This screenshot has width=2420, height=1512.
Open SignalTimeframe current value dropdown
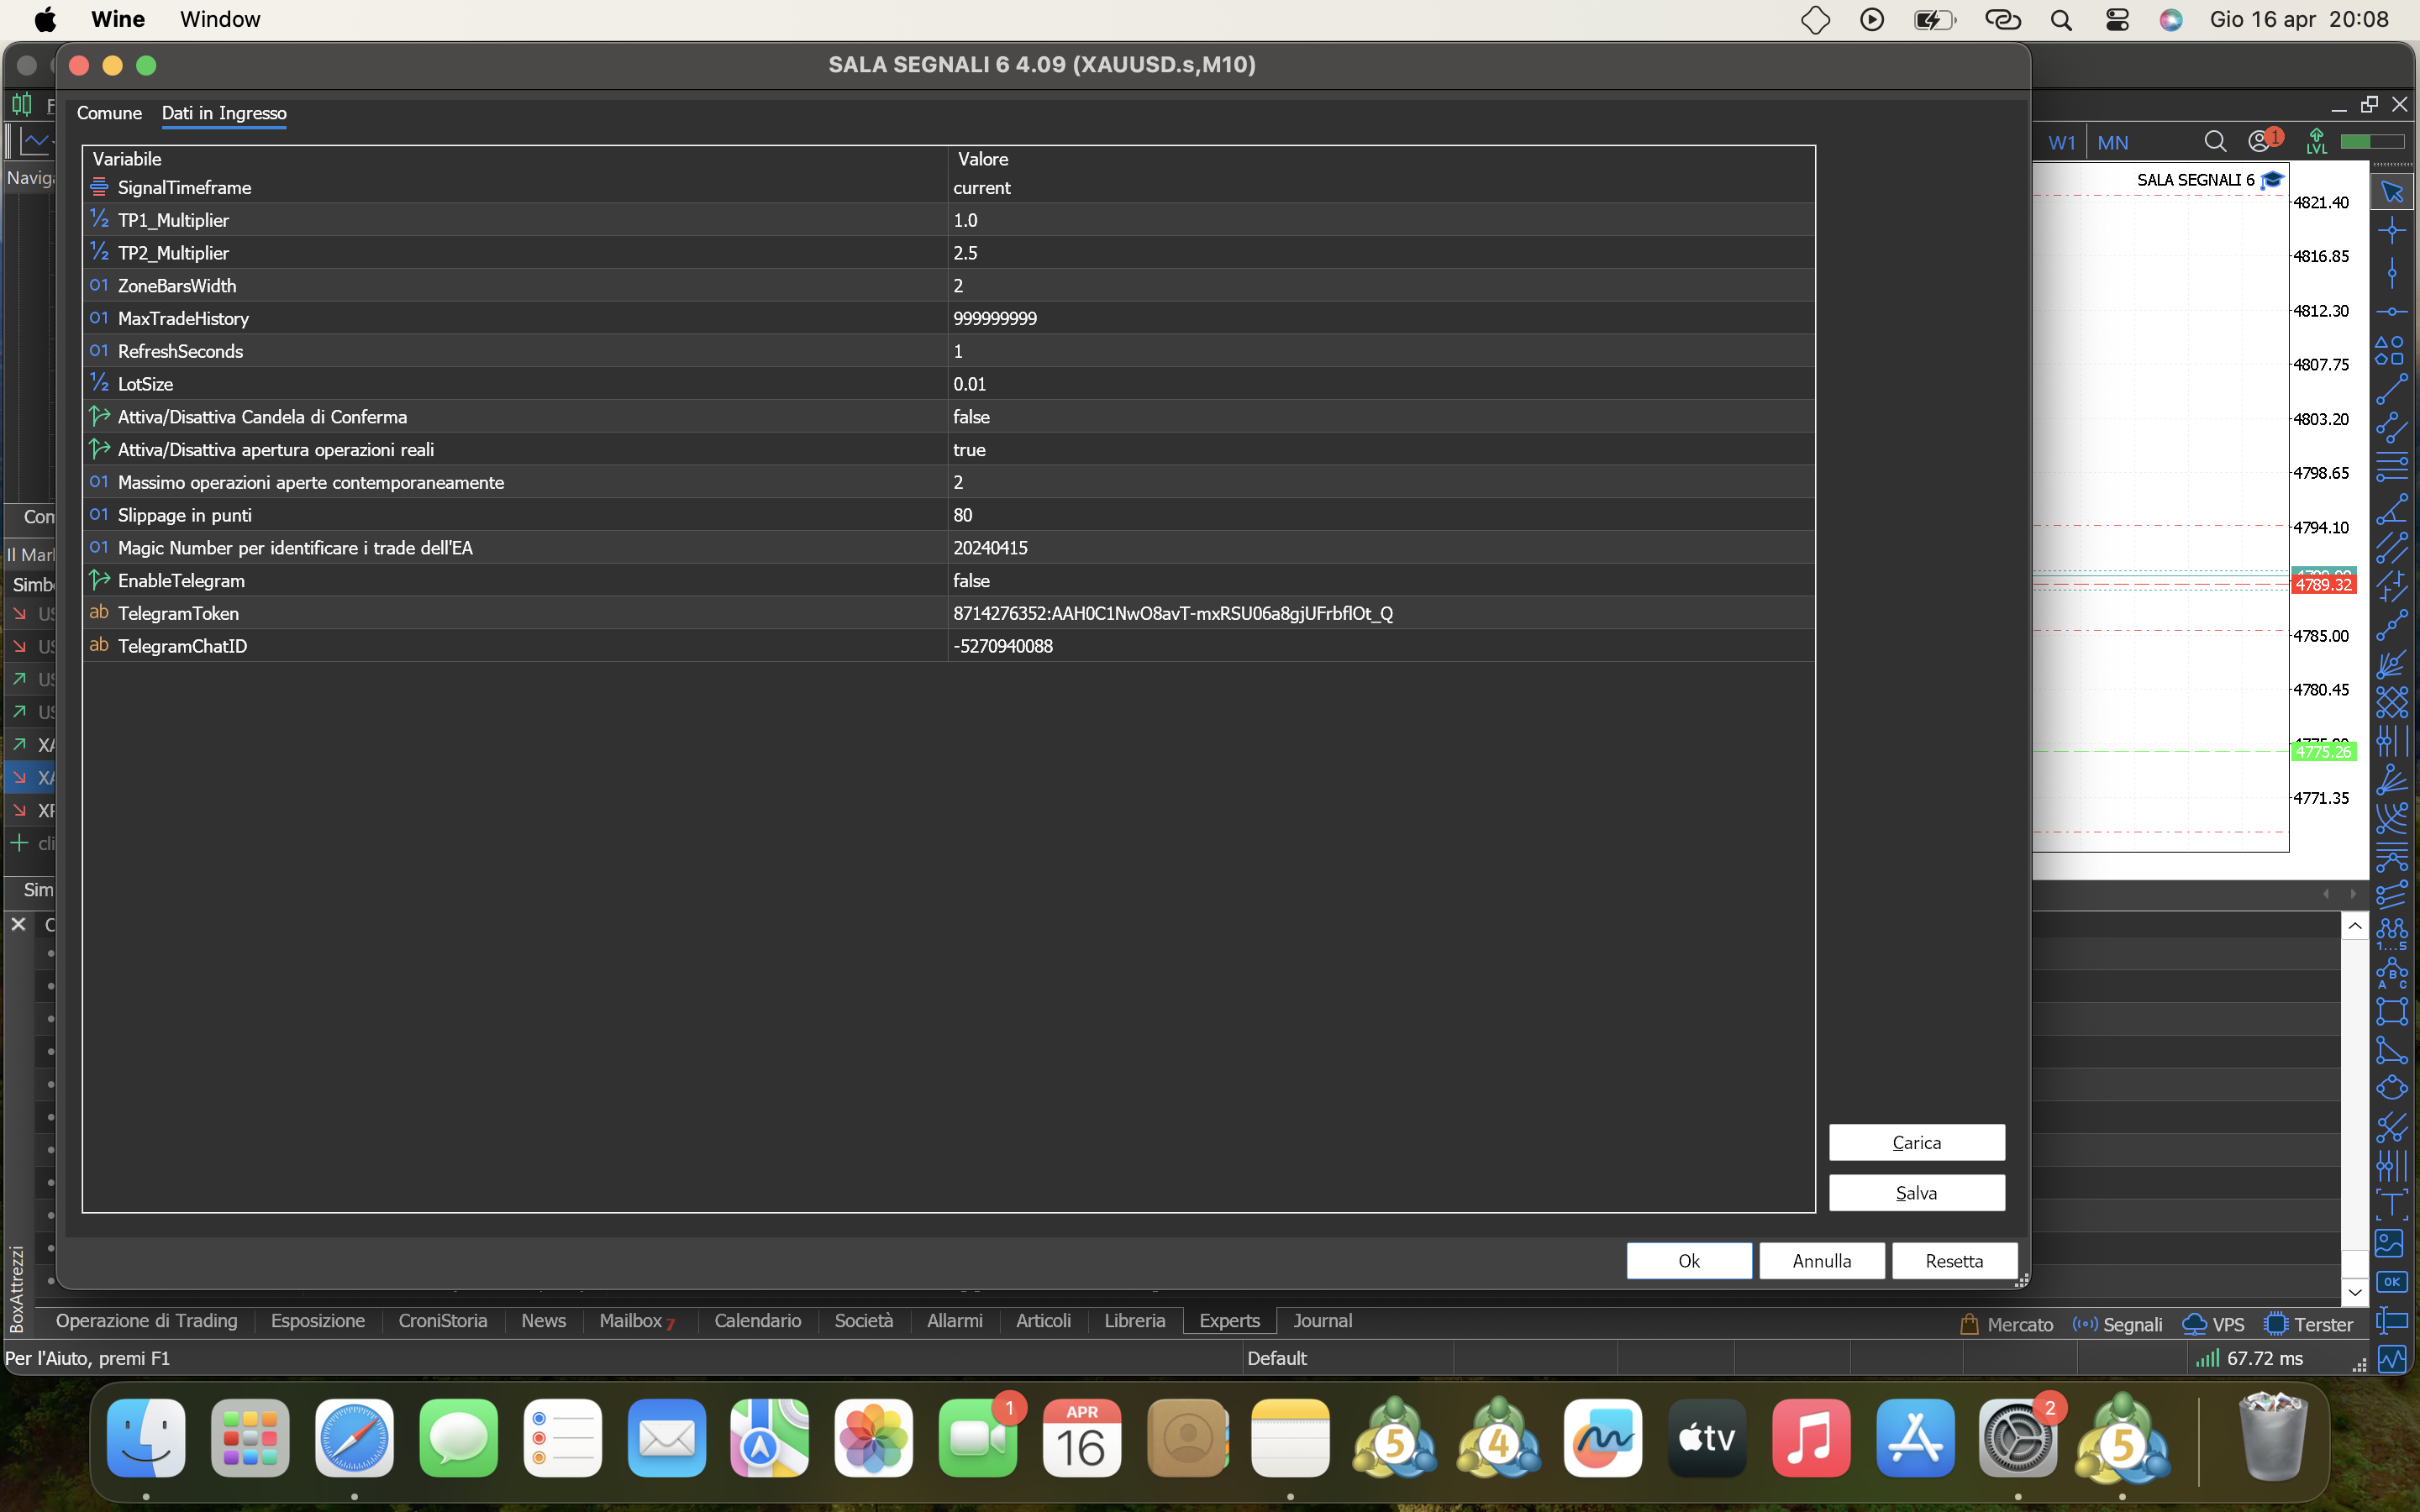981,188
